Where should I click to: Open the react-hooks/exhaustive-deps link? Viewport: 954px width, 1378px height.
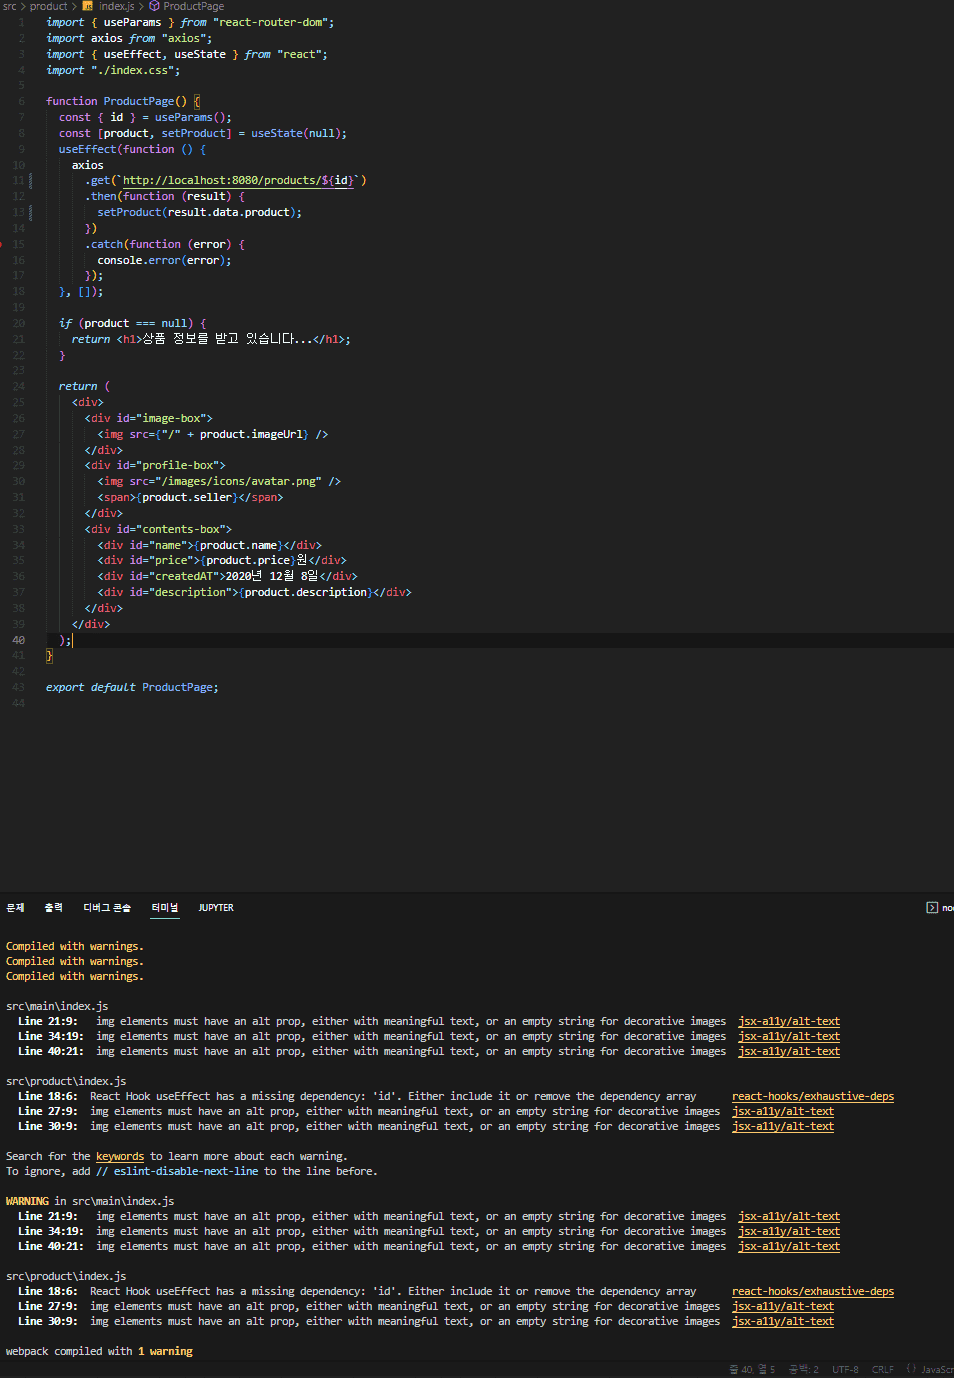[812, 1097]
